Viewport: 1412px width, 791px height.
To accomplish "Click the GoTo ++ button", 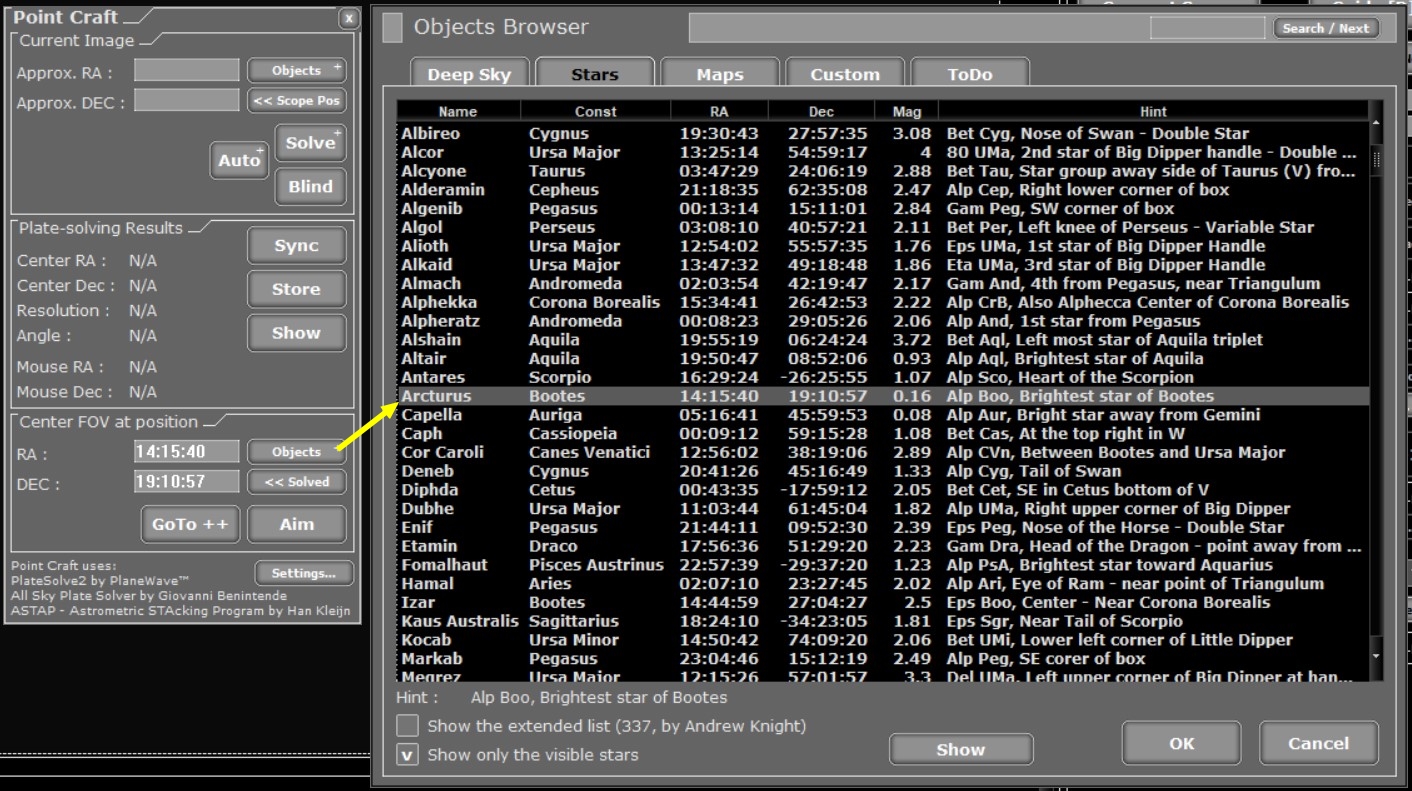I will click(x=190, y=524).
